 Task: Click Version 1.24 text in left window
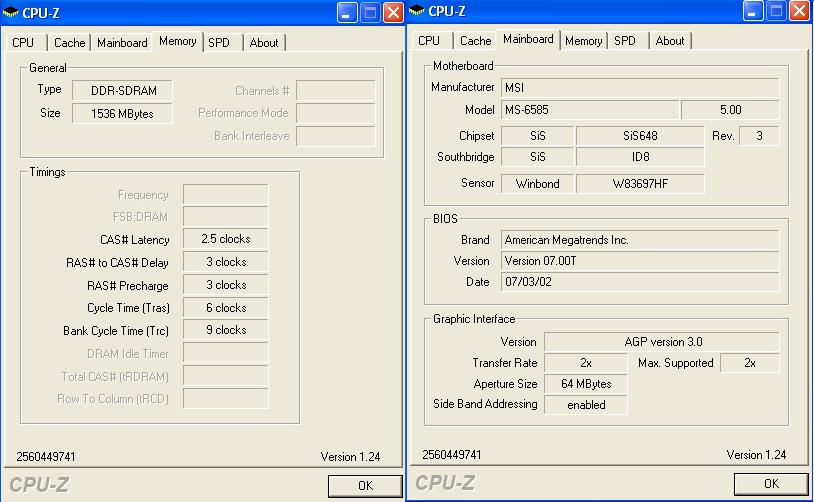pos(350,457)
